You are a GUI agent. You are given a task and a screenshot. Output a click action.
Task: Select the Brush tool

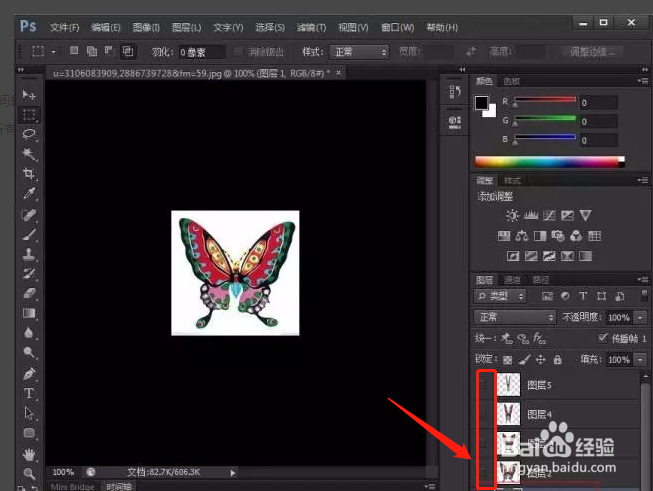(29, 234)
